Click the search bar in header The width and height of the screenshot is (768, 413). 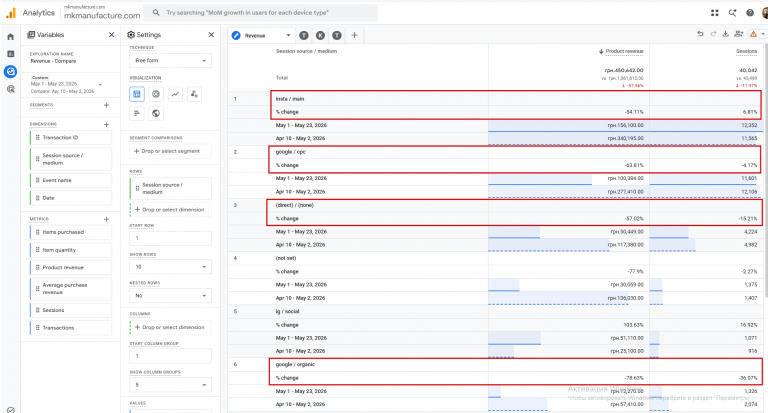coord(261,13)
